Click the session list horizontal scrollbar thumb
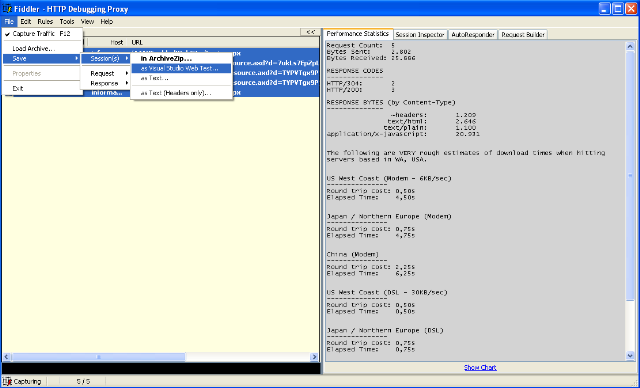This screenshot has height=388, width=640. 98,357
